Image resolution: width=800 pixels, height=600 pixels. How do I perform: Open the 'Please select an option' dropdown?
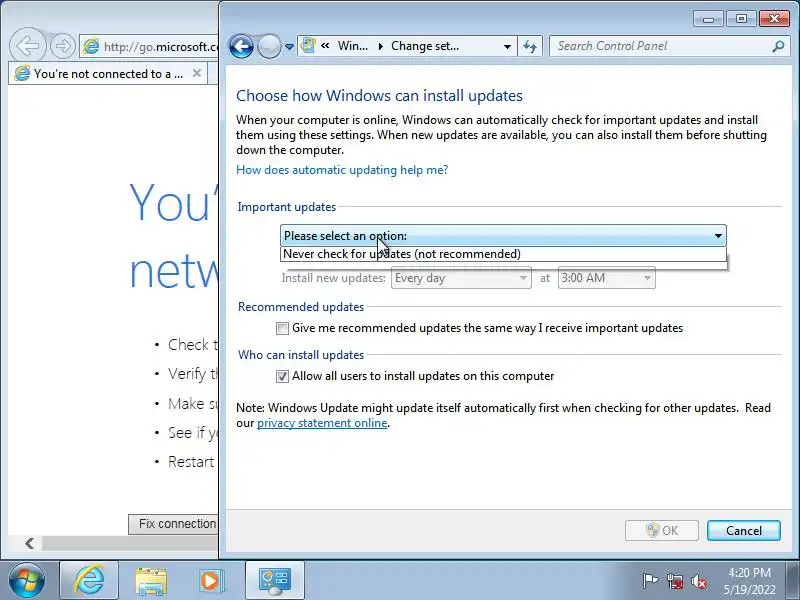click(x=503, y=236)
